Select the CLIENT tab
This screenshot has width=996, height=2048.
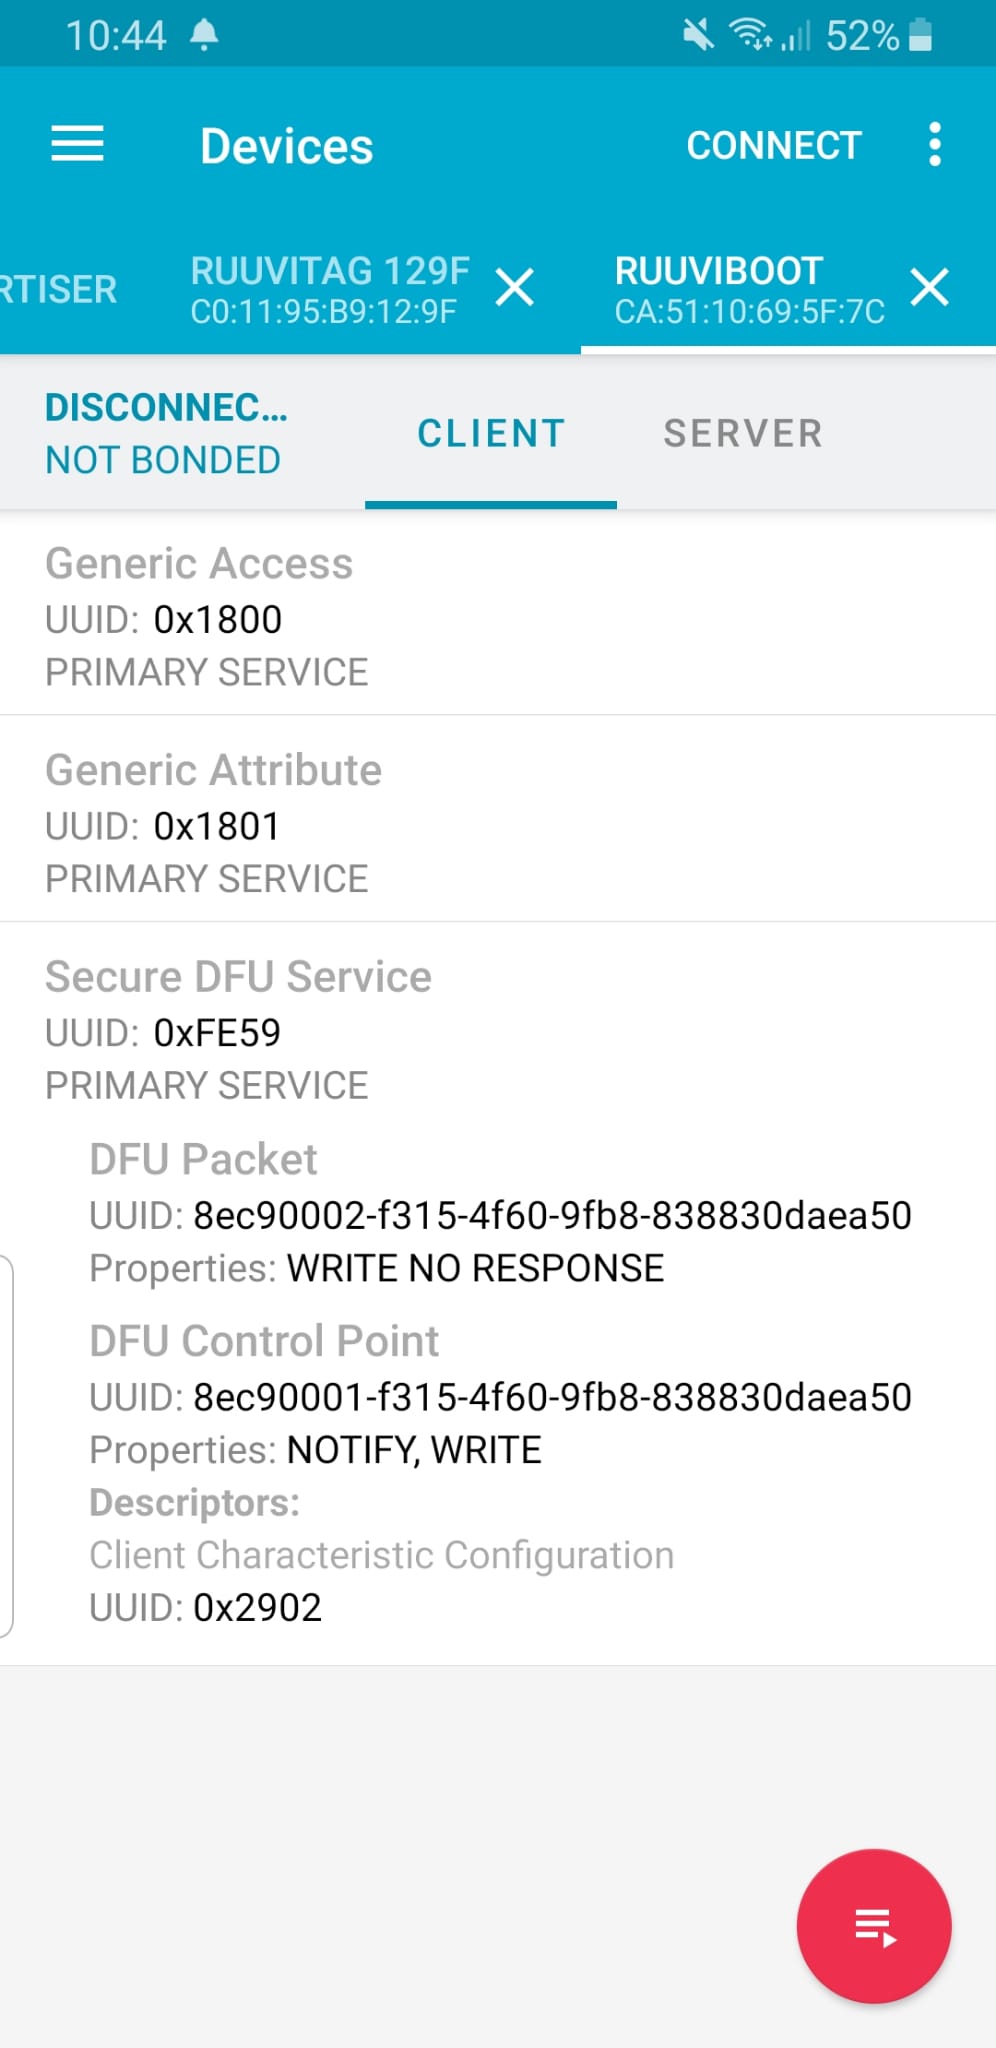pos(491,433)
